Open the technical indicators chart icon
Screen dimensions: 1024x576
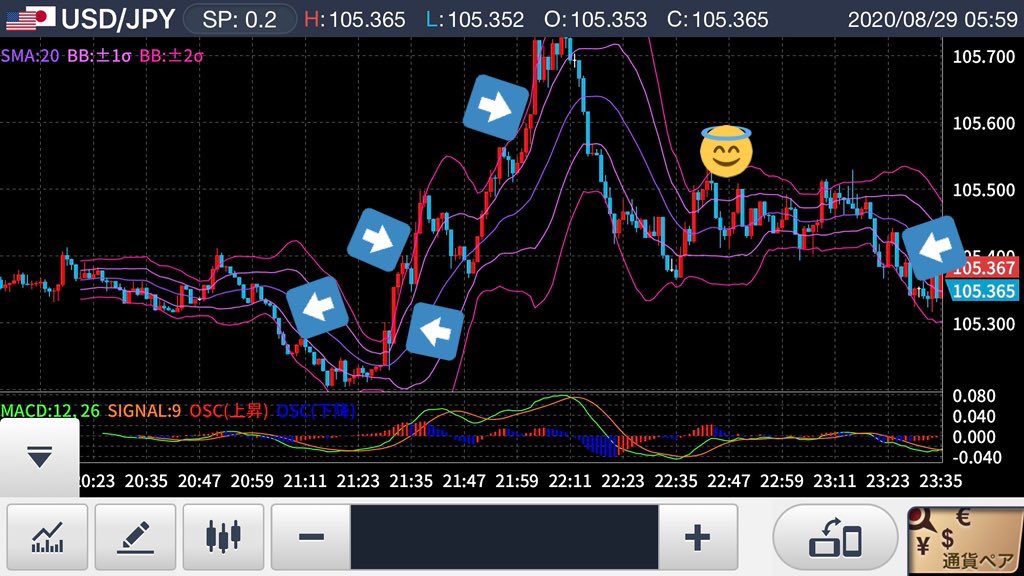tap(47, 537)
